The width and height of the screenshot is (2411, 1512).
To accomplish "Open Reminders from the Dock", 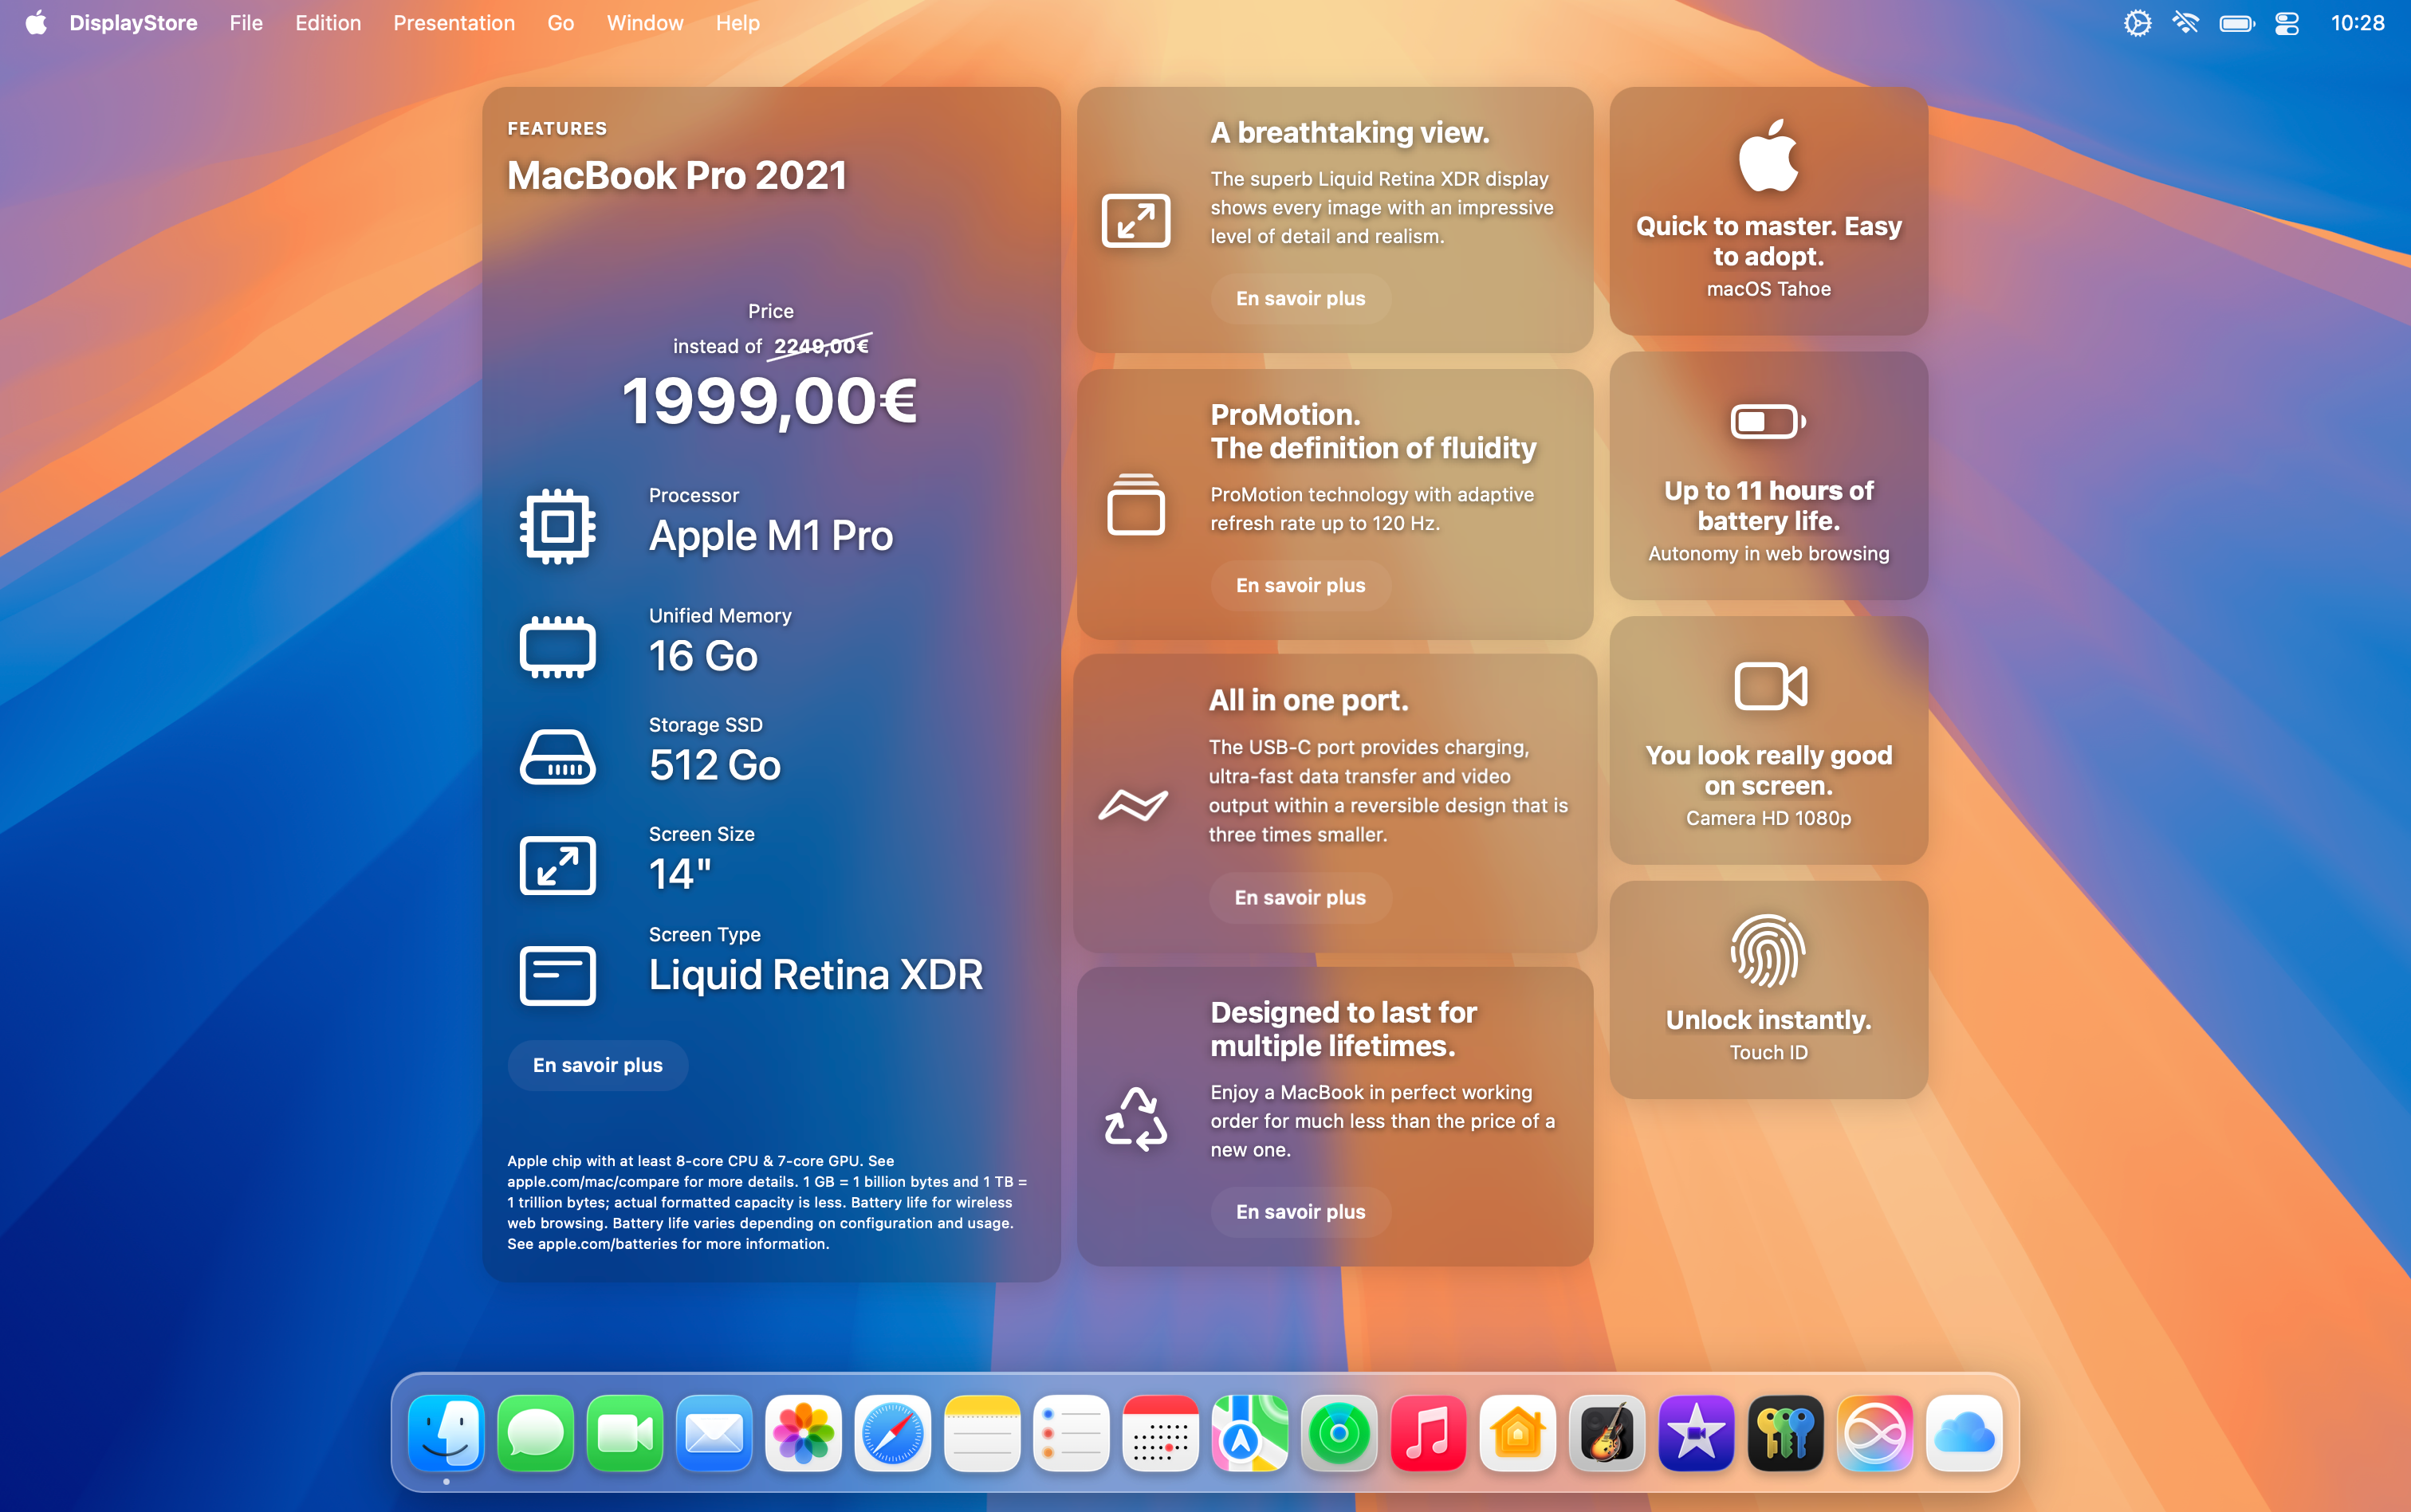I will (1071, 1433).
